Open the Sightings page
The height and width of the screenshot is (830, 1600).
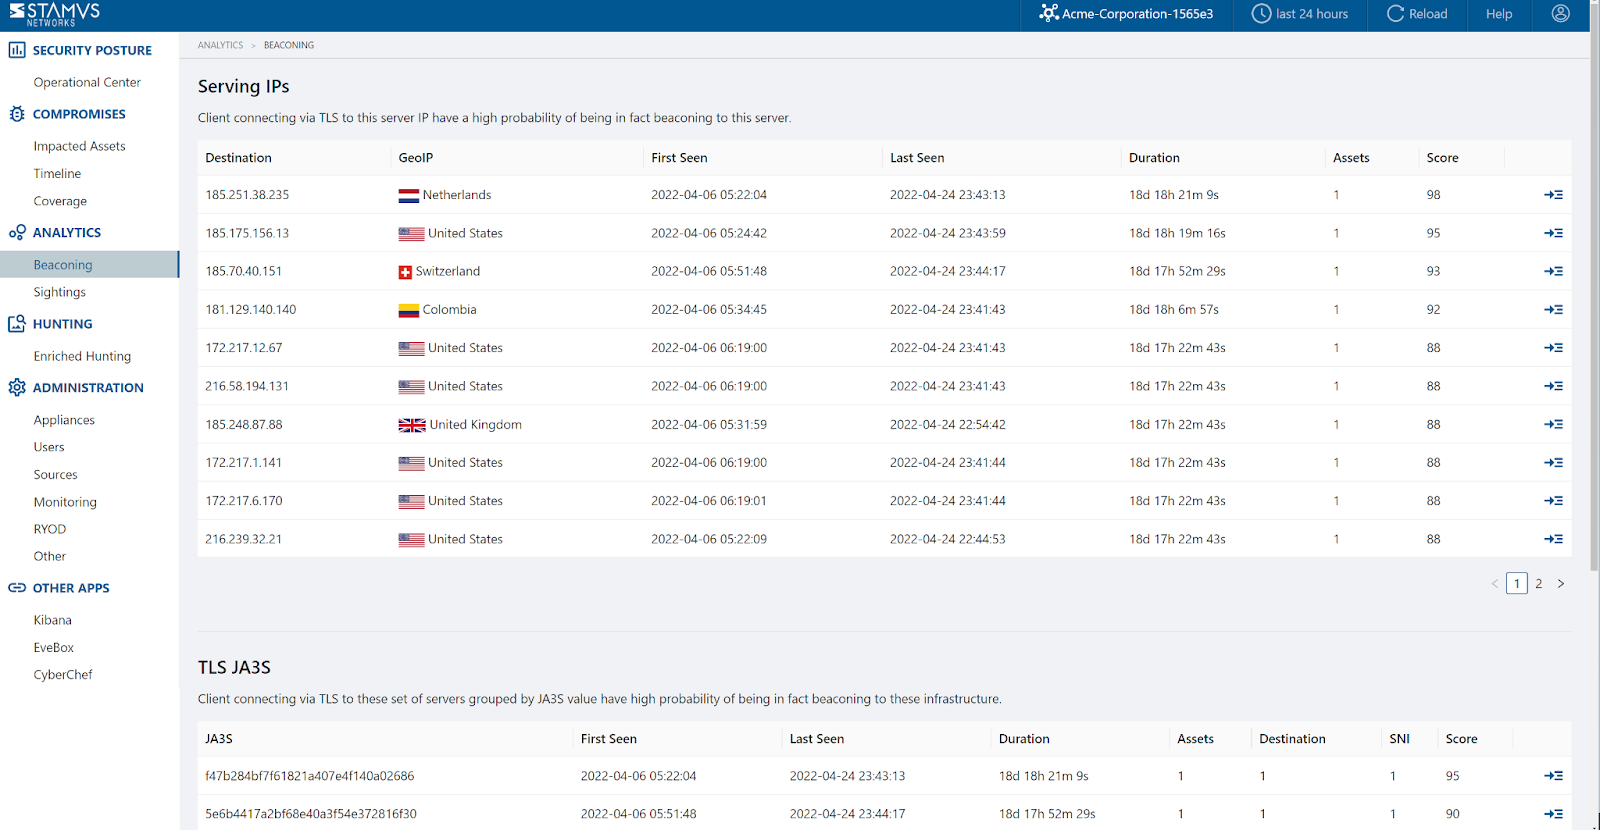[x=59, y=292]
